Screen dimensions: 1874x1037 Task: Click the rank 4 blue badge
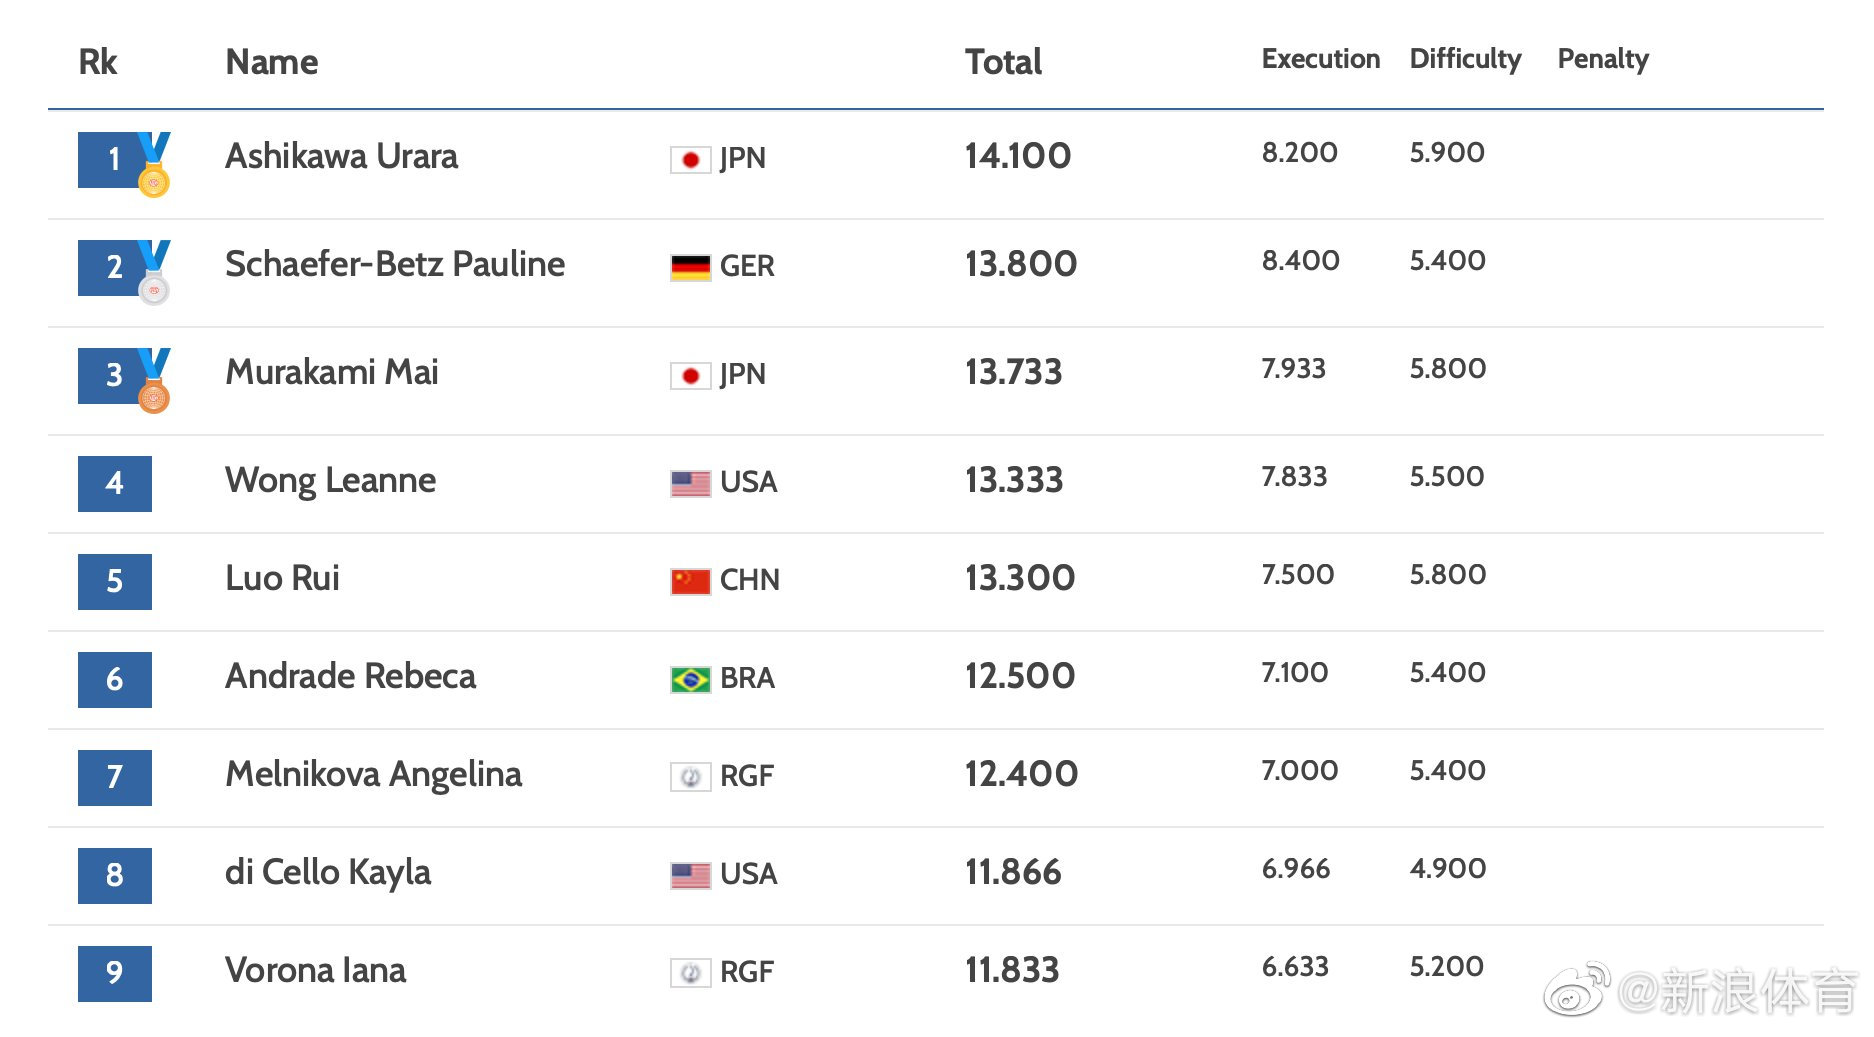coord(115,484)
